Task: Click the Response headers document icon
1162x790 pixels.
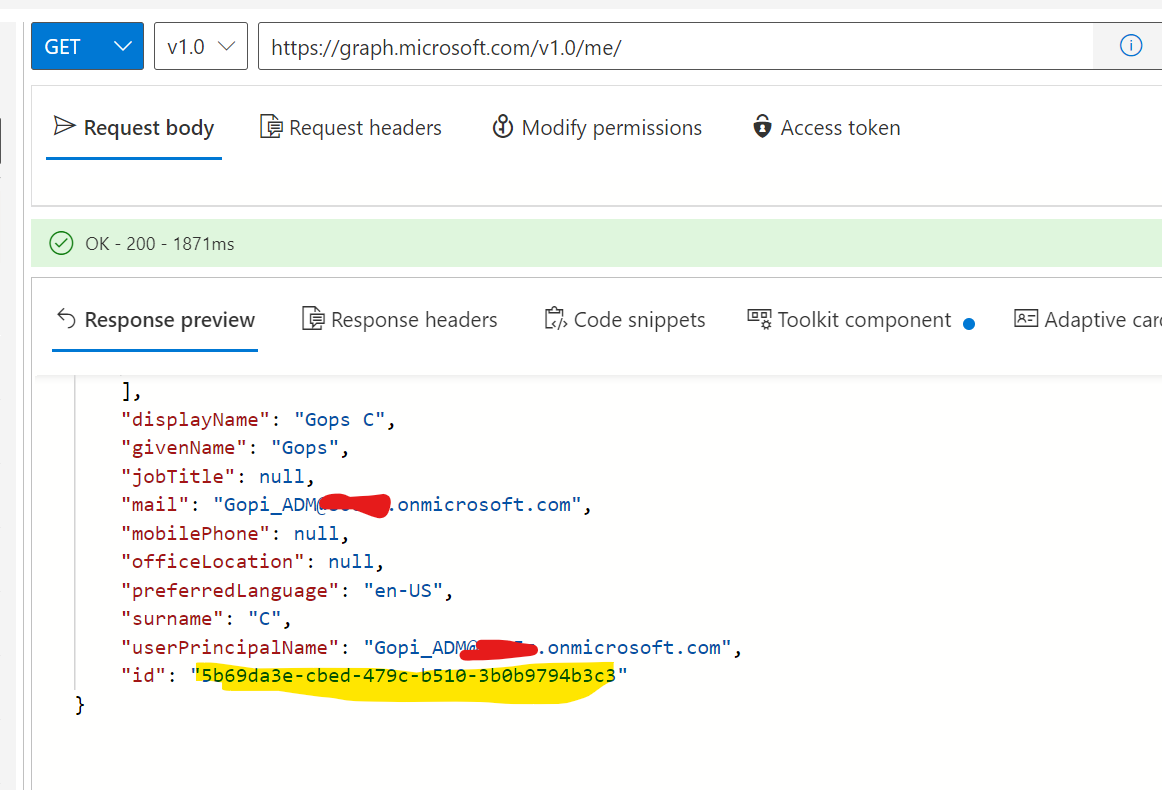Action: (313, 319)
